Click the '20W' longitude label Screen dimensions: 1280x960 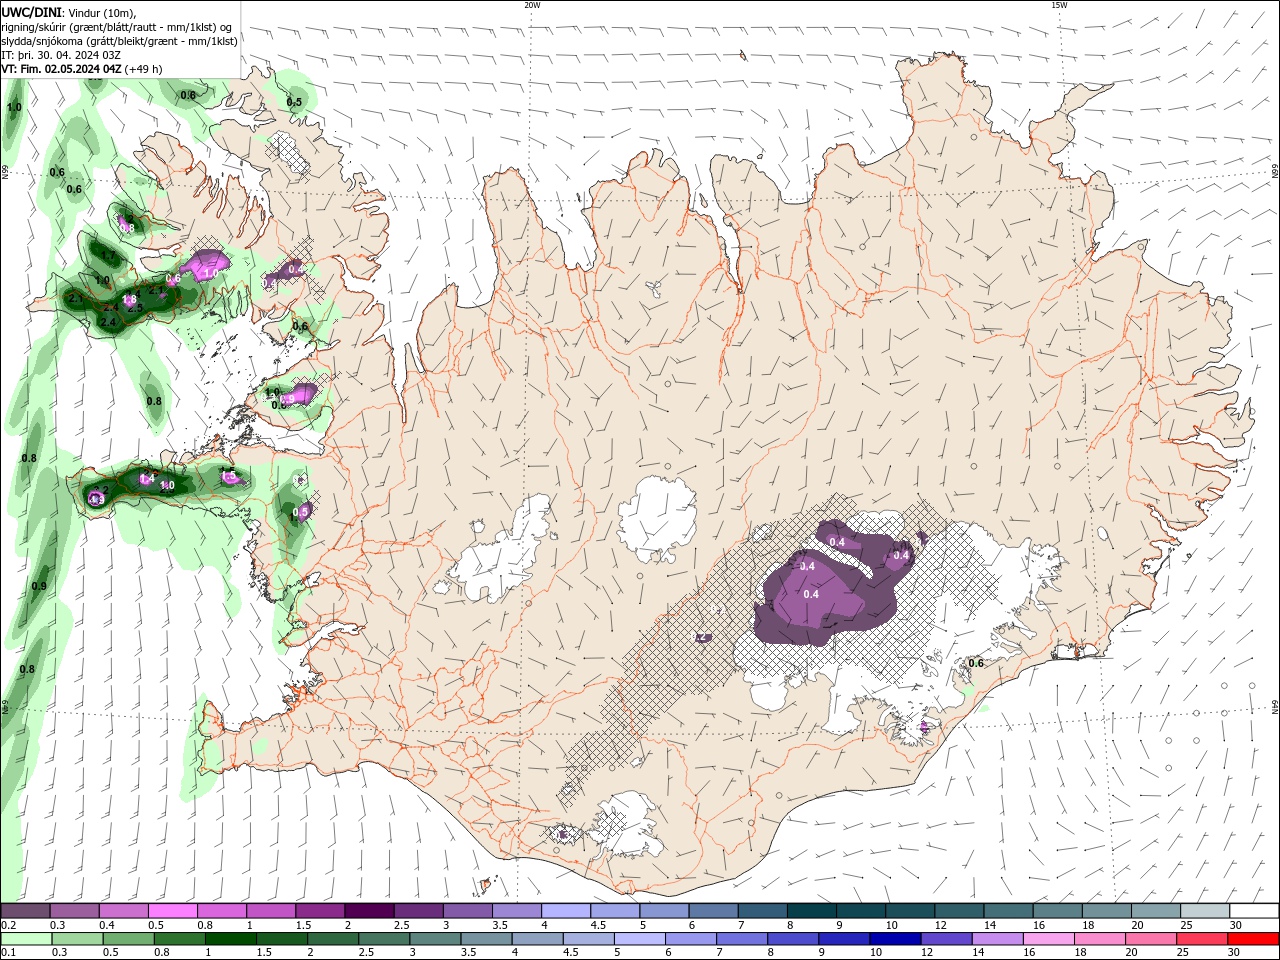532,5
